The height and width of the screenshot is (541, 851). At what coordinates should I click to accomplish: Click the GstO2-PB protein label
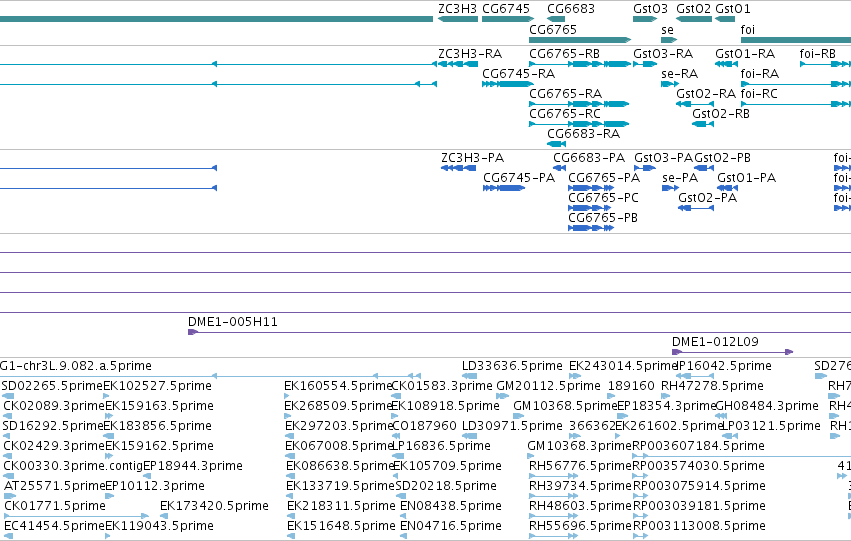(x=722, y=158)
